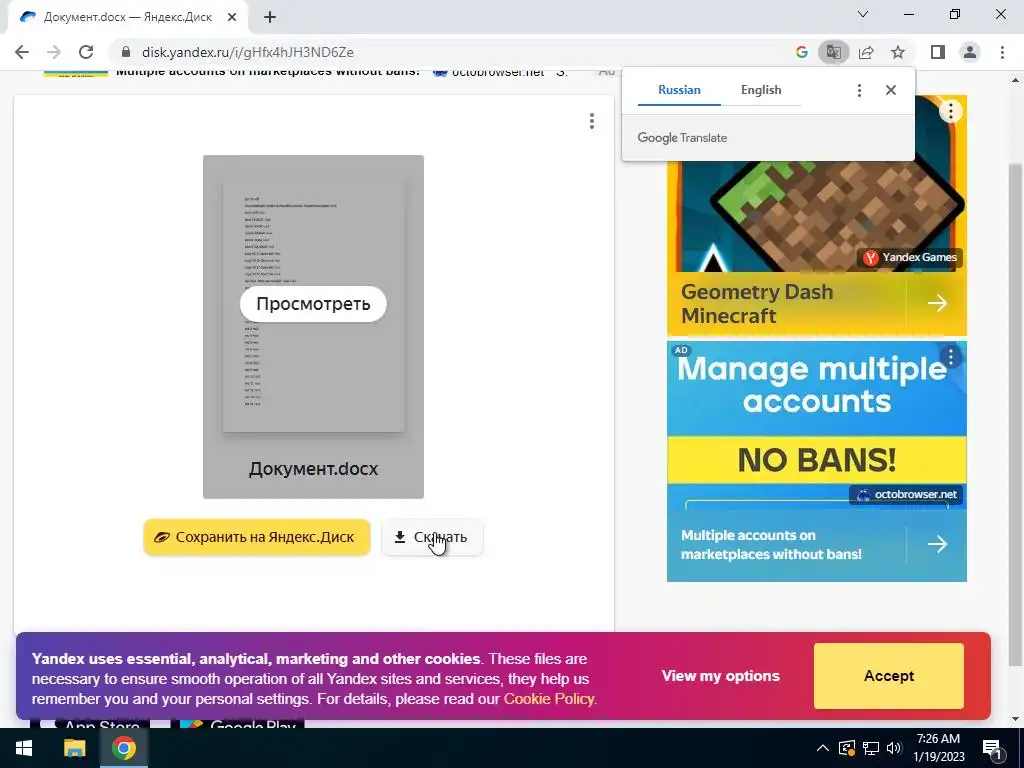1024x768 pixels.
Task: Click the Share this page icon
Action: click(866, 52)
